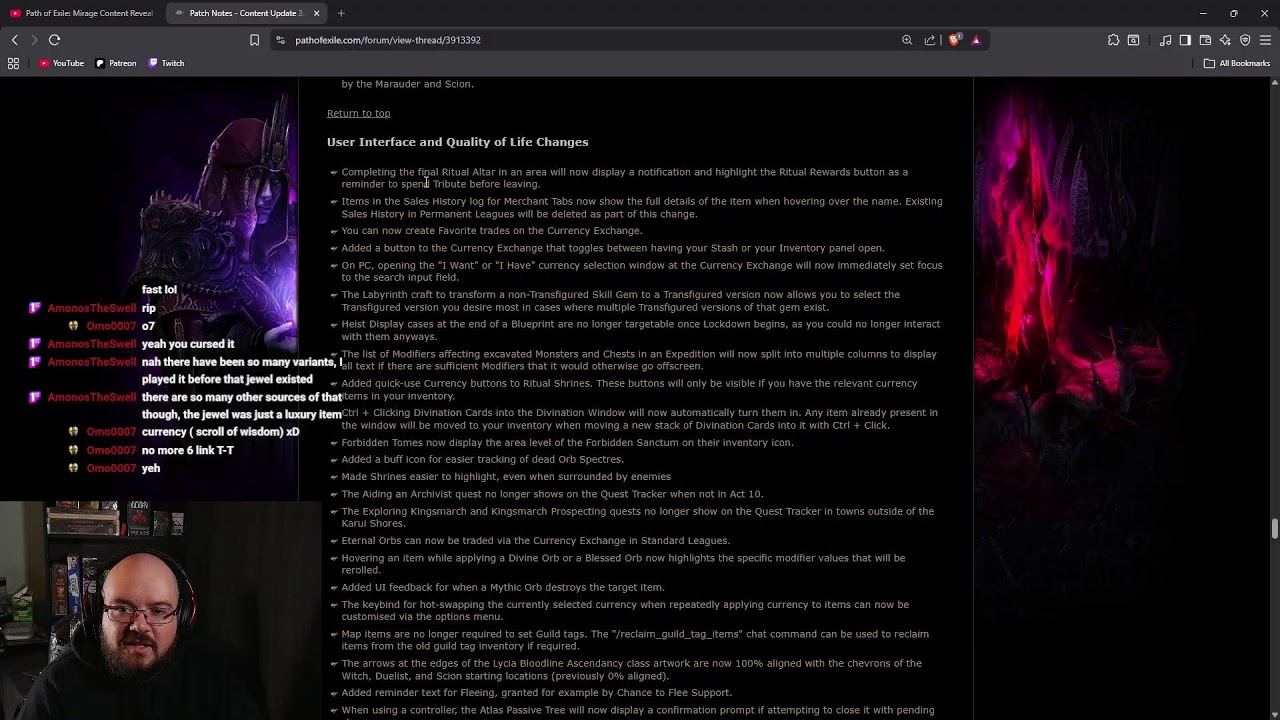The height and width of the screenshot is (720, 1280).
Task: Bookmark this page with the bookmark icon
Action: [x=254, y=40]
